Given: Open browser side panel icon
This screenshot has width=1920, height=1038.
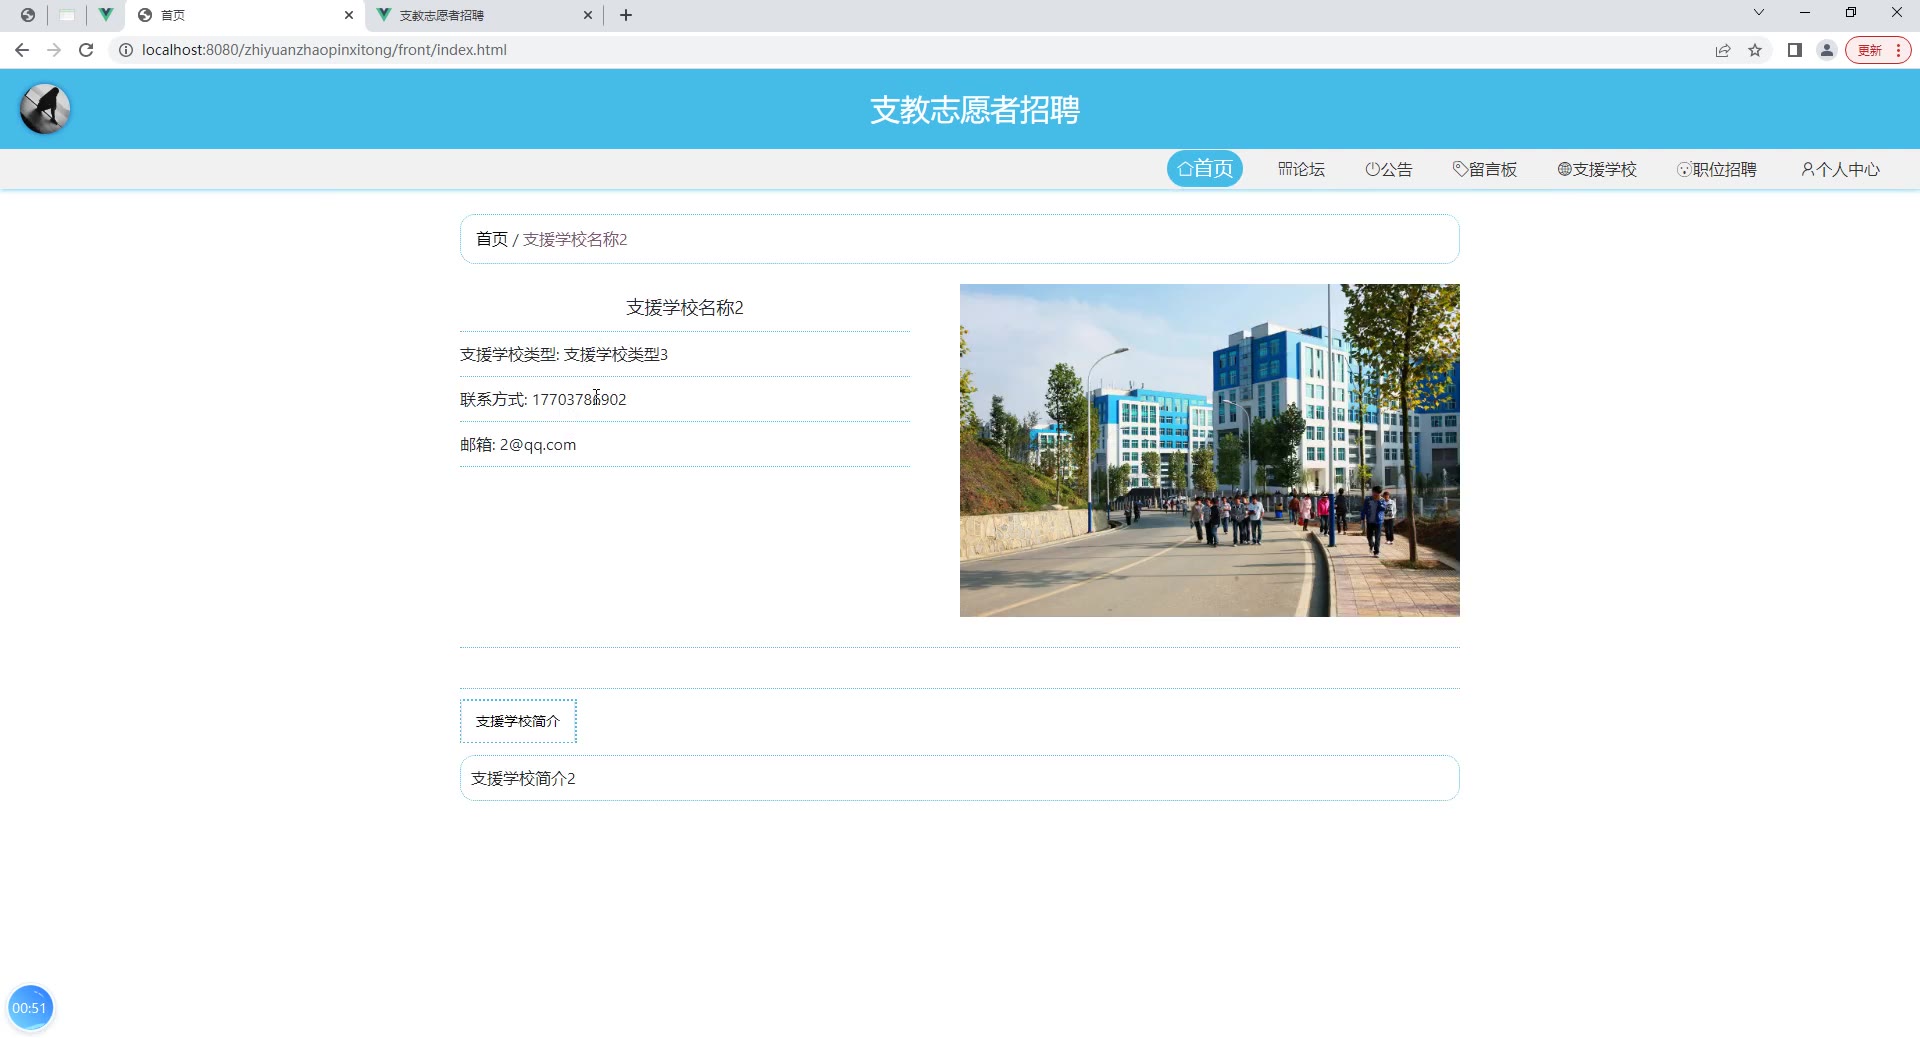Looking at the screenshot, I should [x=1795, y=50].
